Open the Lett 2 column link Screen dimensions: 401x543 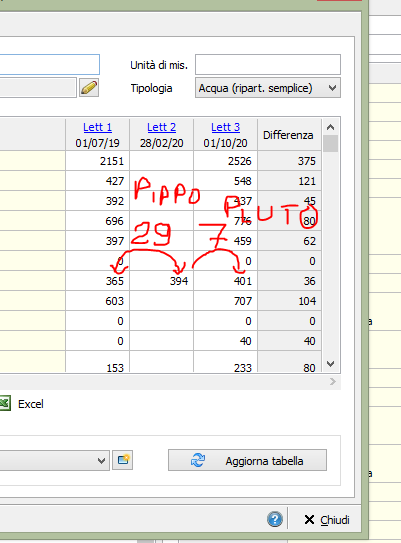coord(162,127)
